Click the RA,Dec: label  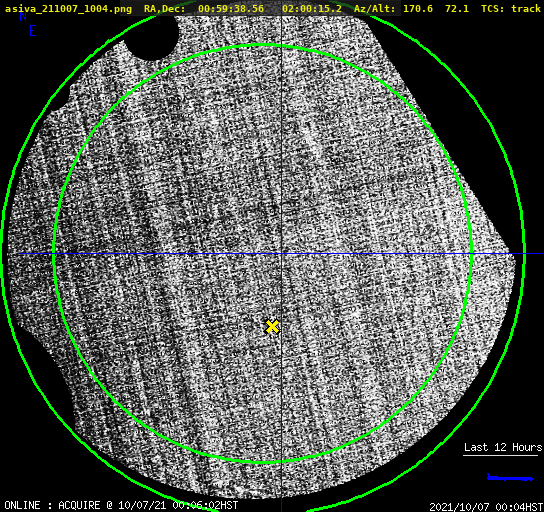point(165,8)
